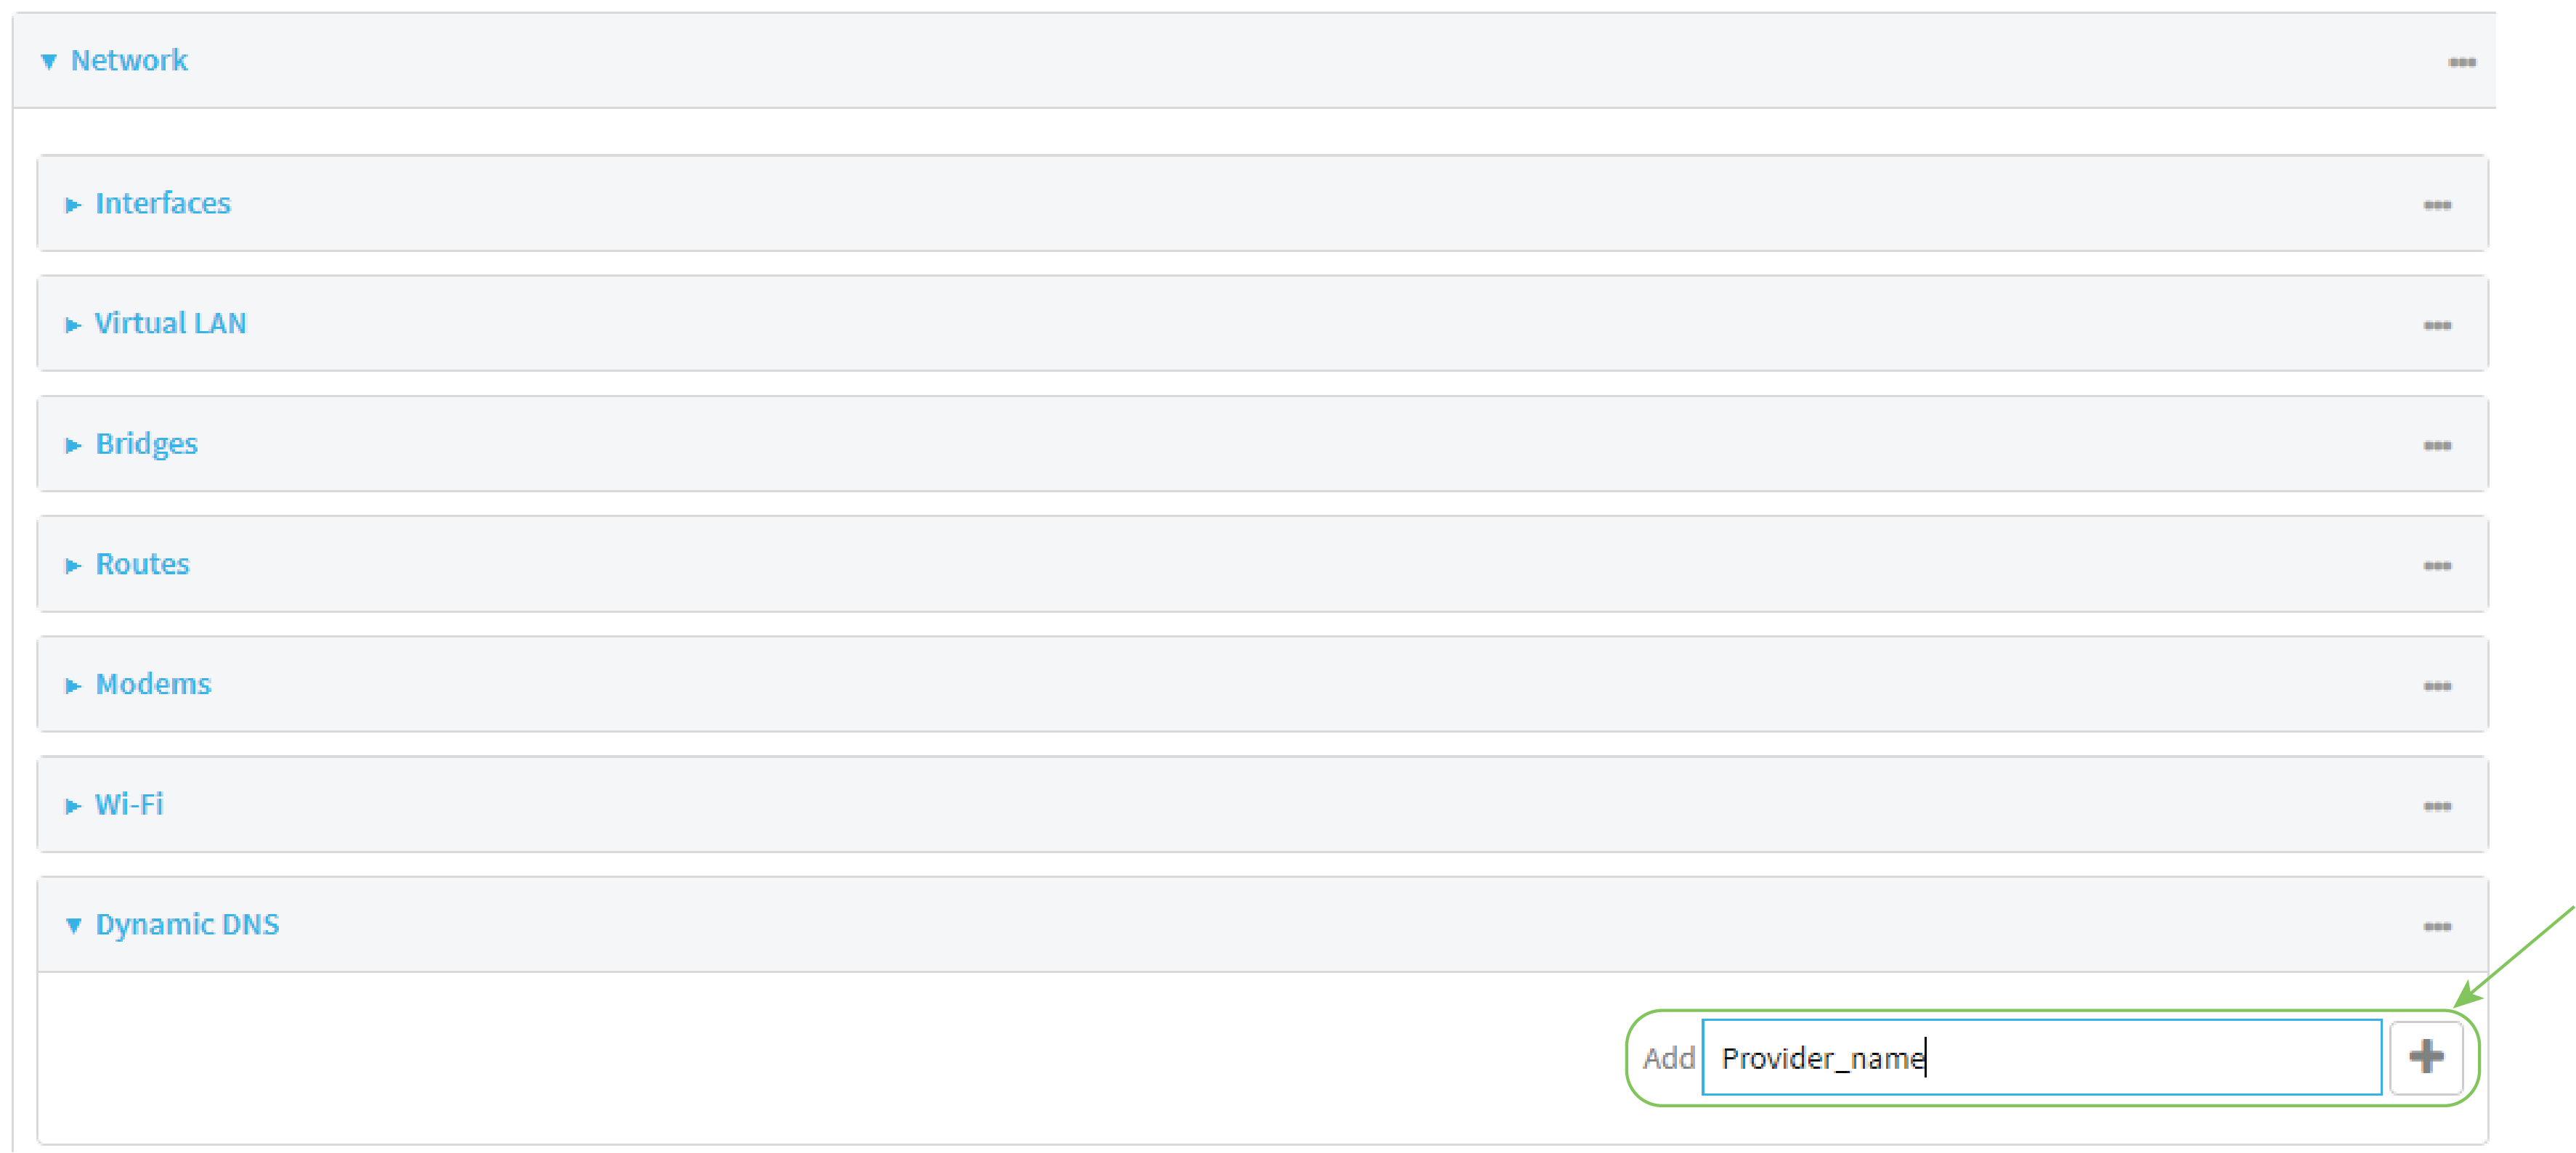Click the Routes section heading

point(142,564)
